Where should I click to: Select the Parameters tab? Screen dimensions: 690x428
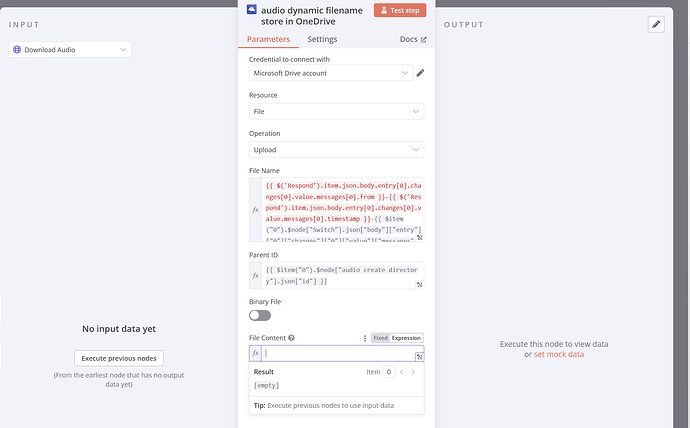[x=268, y=39]
